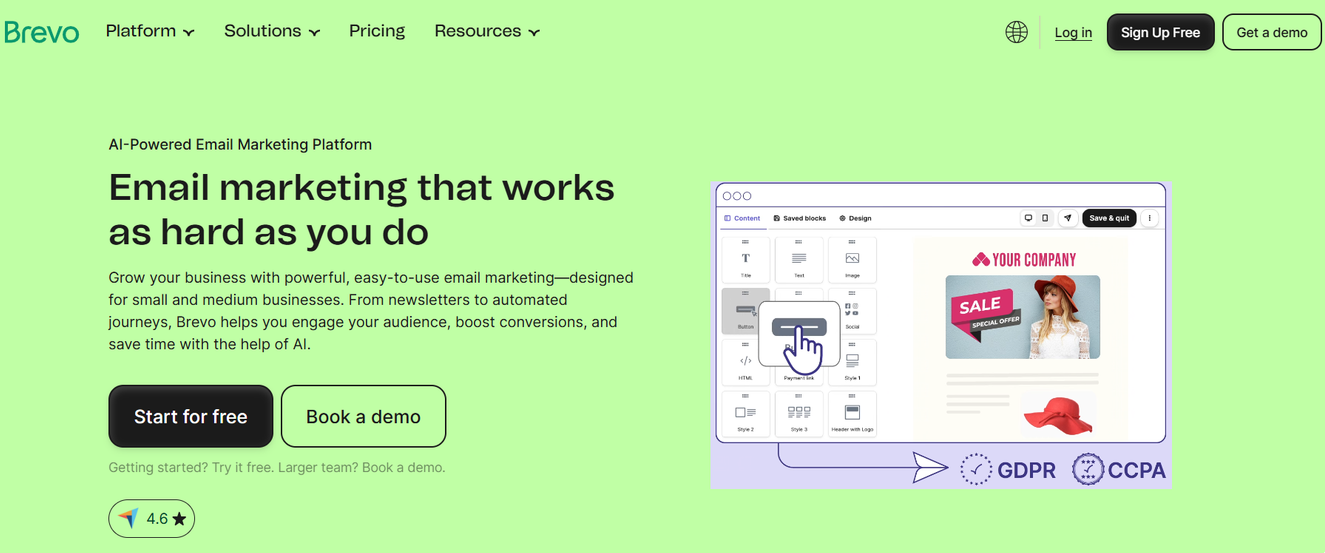Select the Text block in editor preview

click(x=799, y=259)
